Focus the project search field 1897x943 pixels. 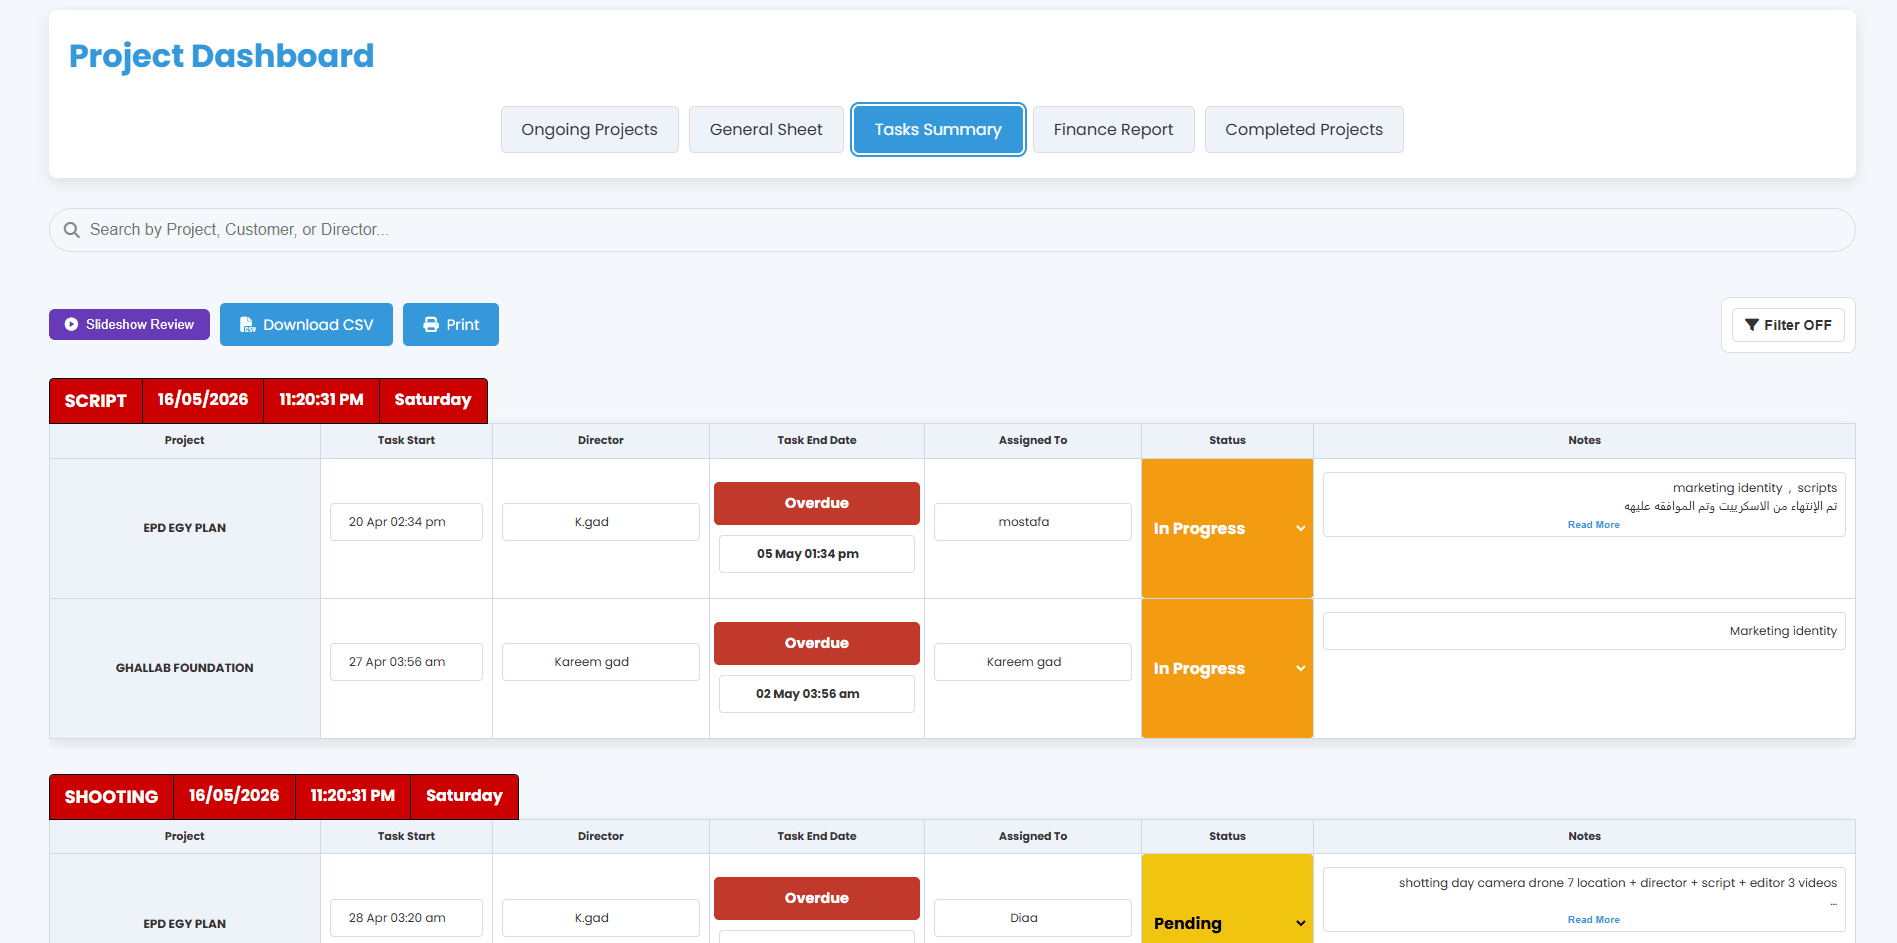952,230
